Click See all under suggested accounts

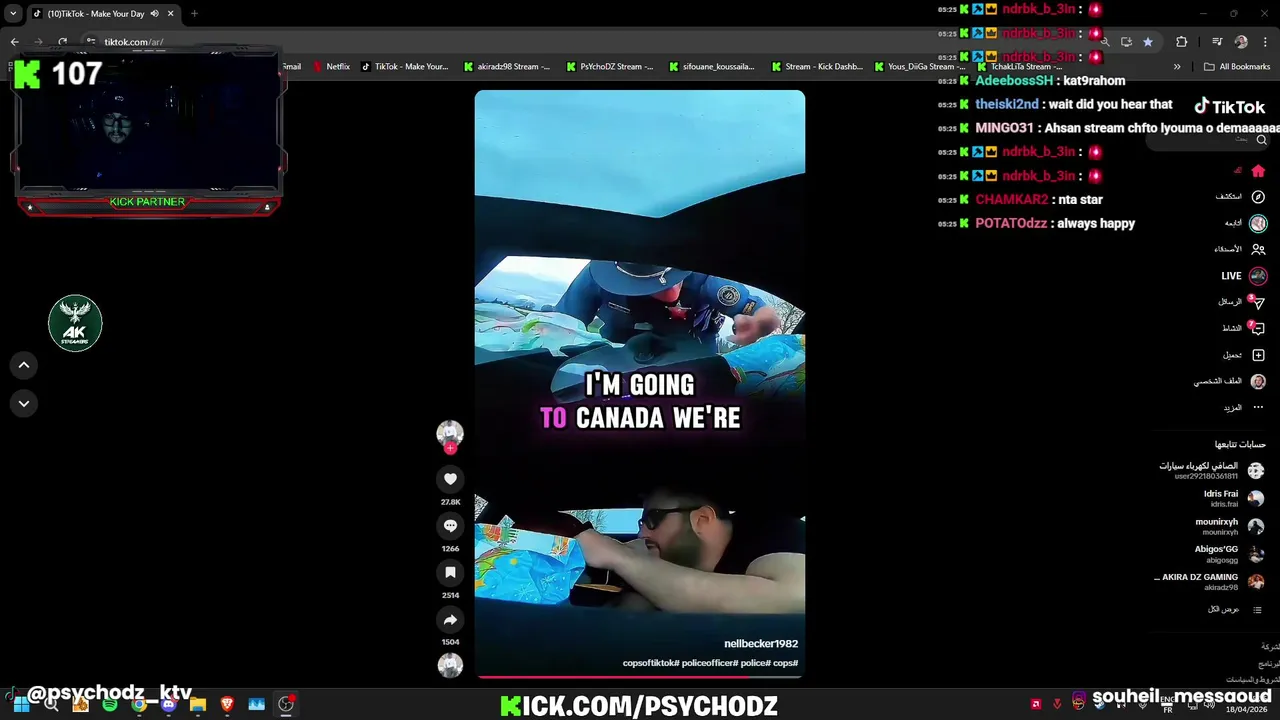pos(1223,609)
